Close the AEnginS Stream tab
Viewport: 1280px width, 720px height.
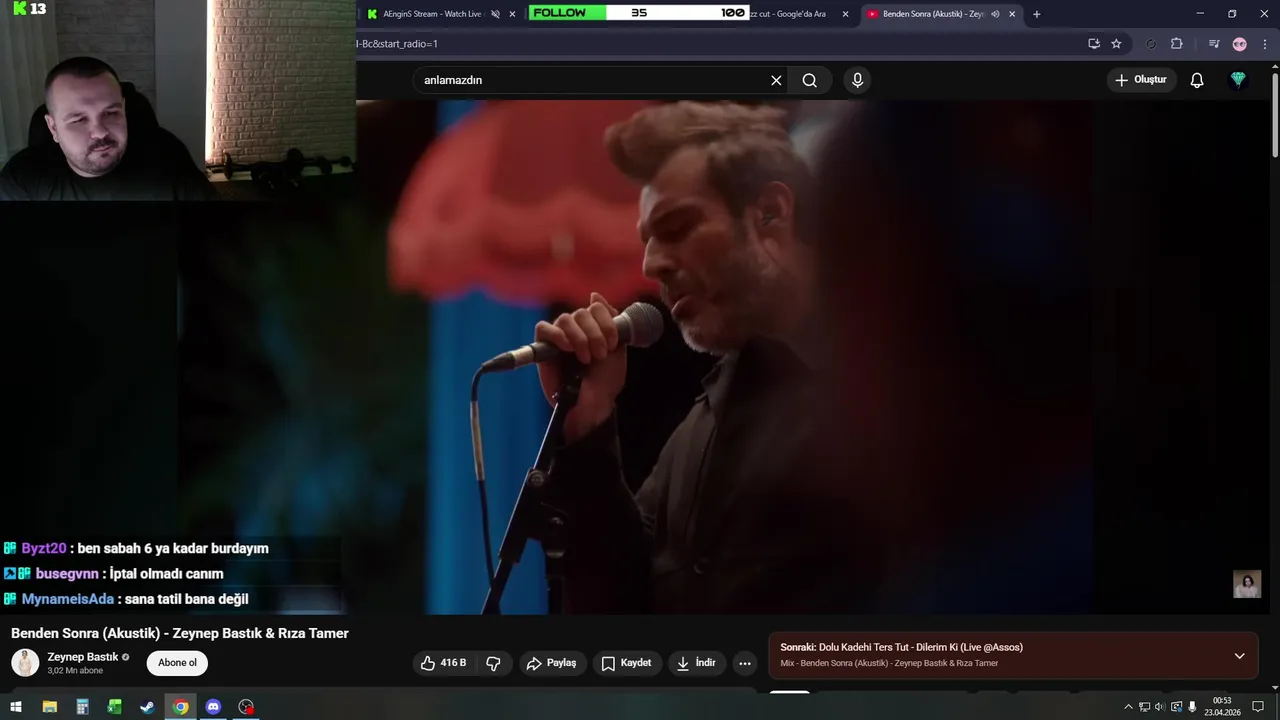tap(513, 14)
